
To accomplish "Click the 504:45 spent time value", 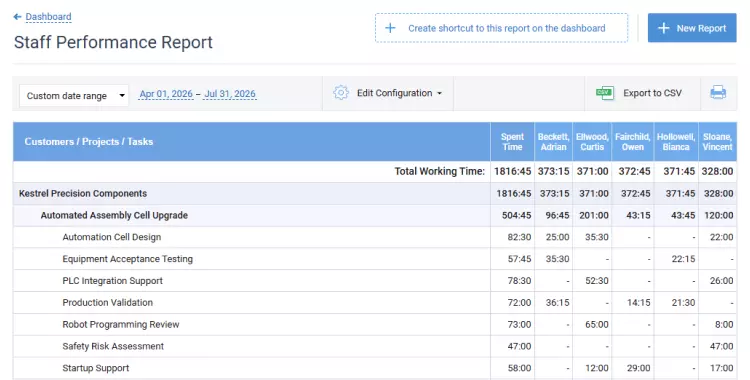I will tap(516, 215).
